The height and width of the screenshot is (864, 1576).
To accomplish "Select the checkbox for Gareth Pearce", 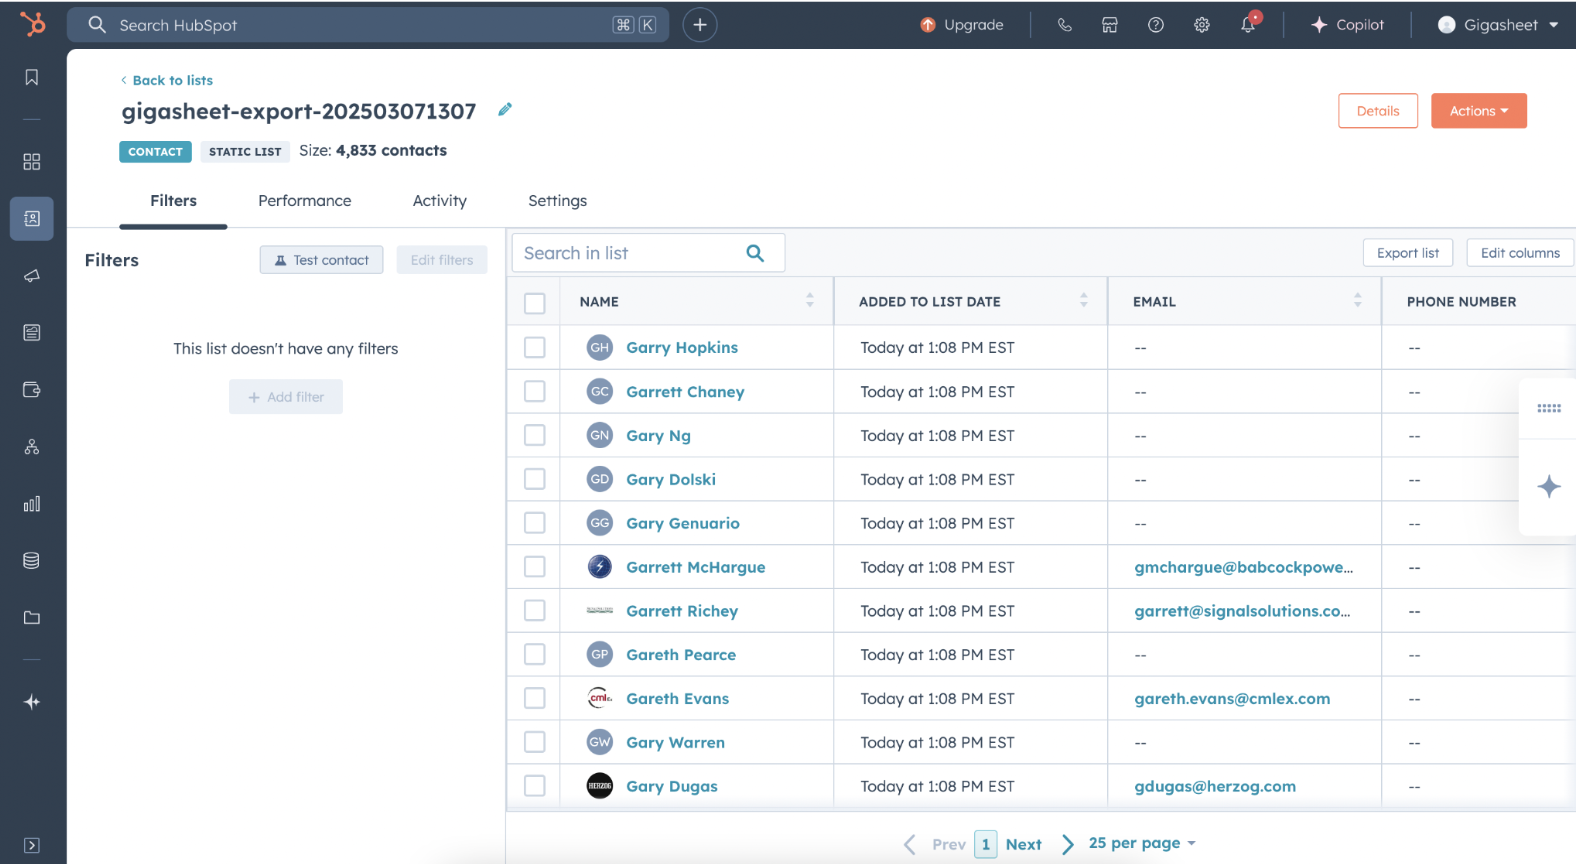I will pyautogui.click(x=535, y=654).
